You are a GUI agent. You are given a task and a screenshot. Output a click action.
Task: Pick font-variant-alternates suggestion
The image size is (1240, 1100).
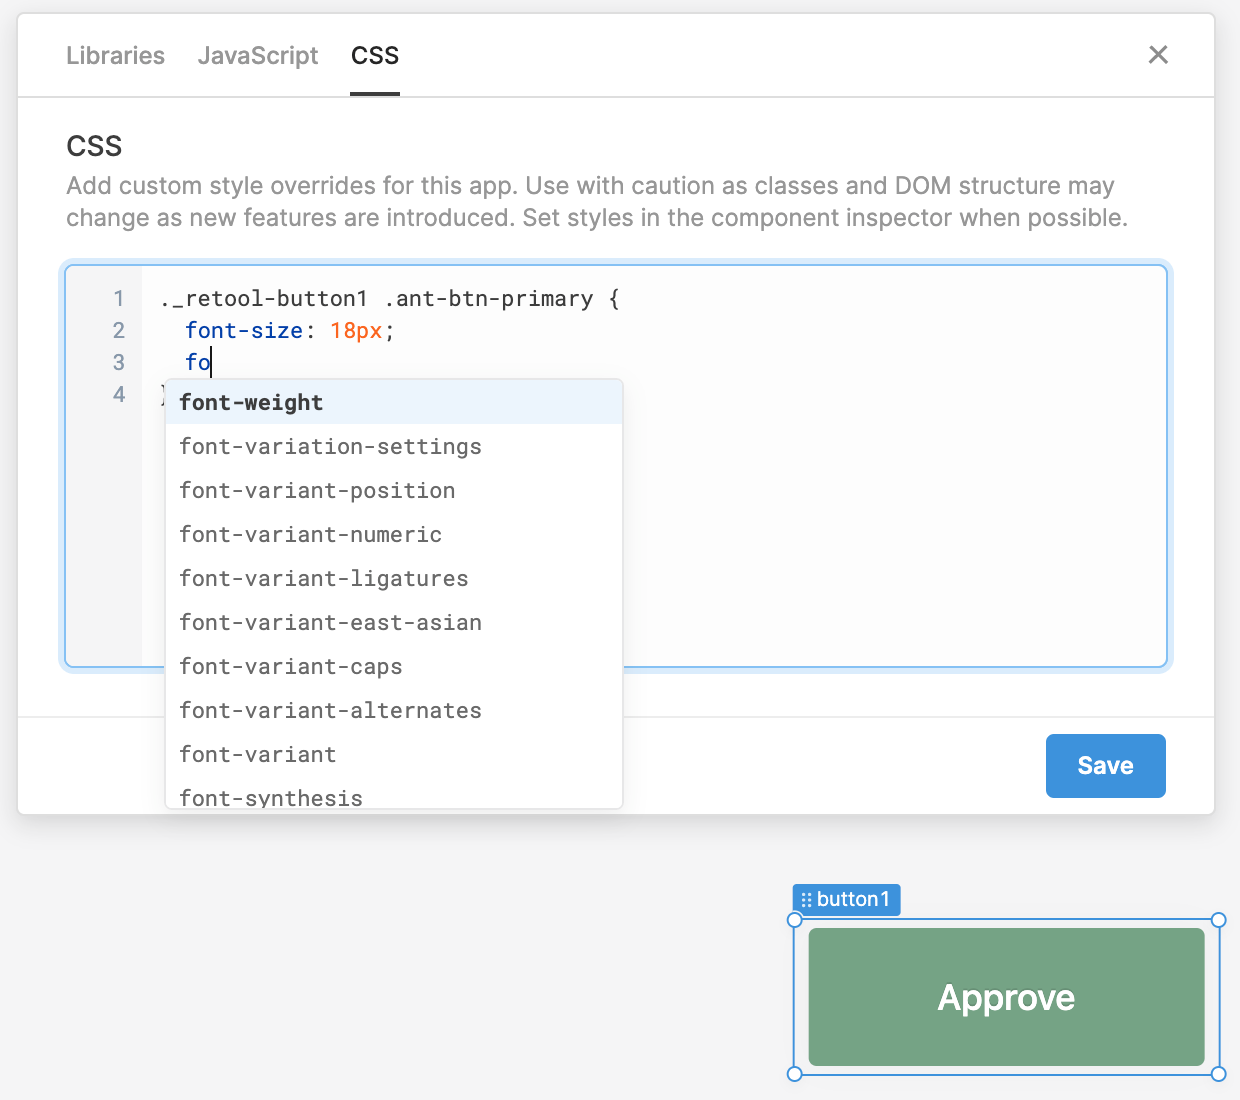394,710
